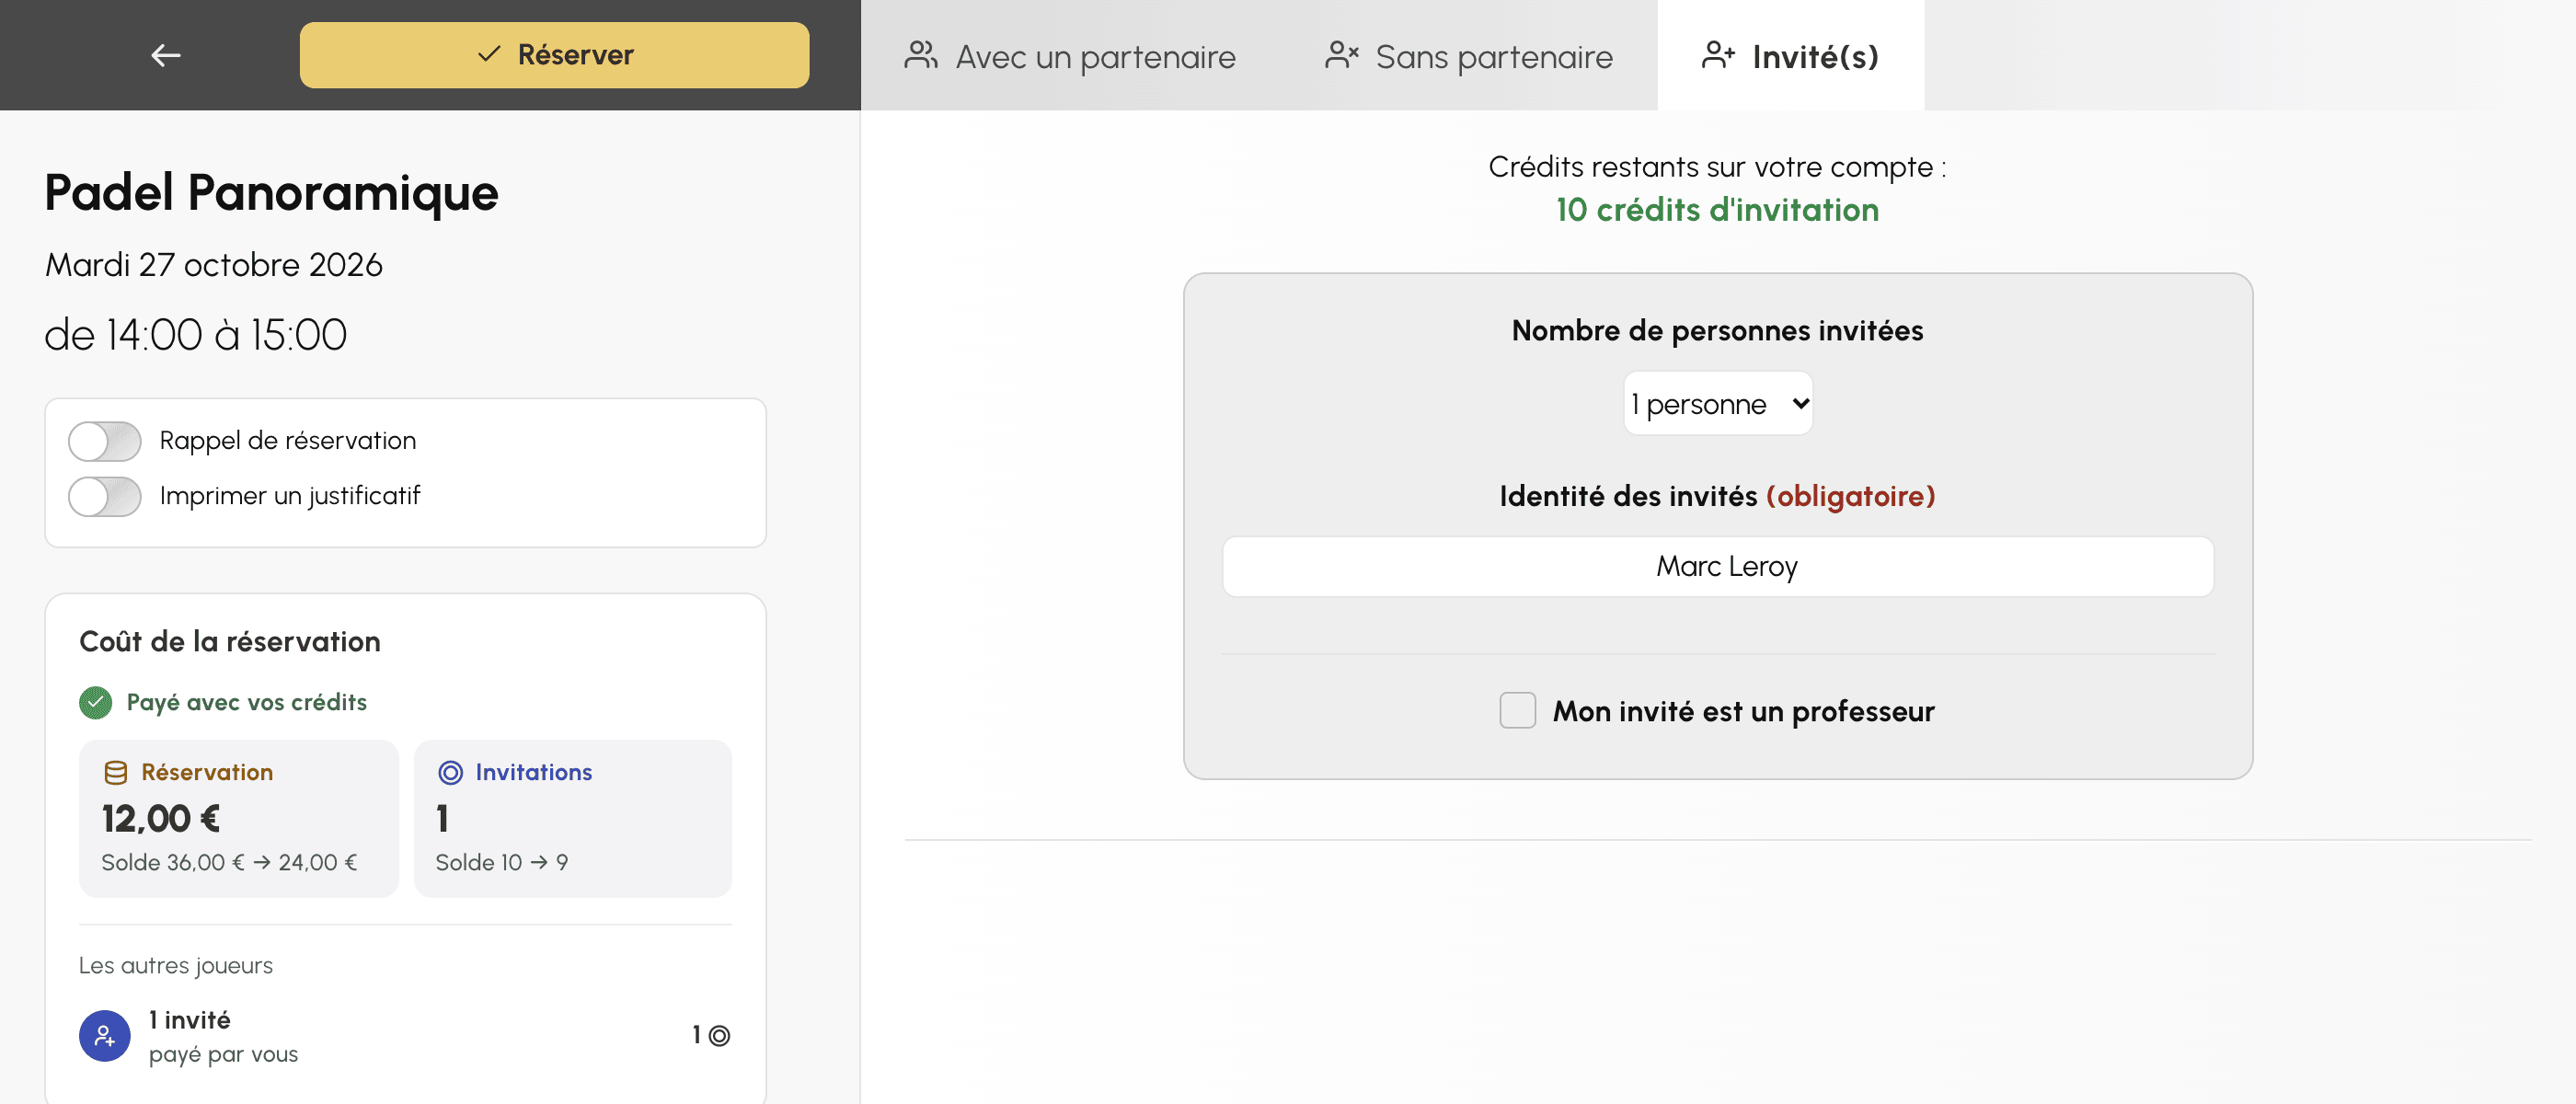Switch to Sans partenaire tab
This screenshot has height=1104, width=2576.
[1469, 56]
